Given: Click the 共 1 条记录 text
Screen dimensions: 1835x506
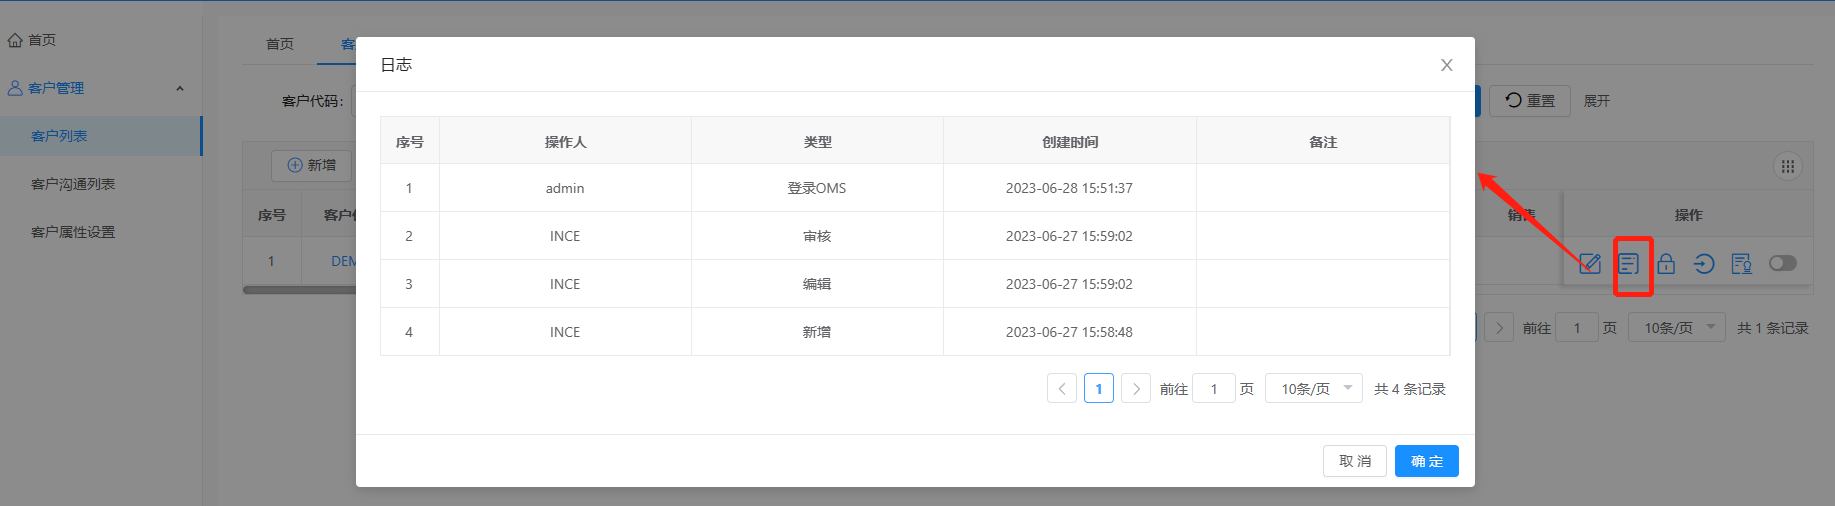Looking at the screenshot, I should pos(1773,328).
